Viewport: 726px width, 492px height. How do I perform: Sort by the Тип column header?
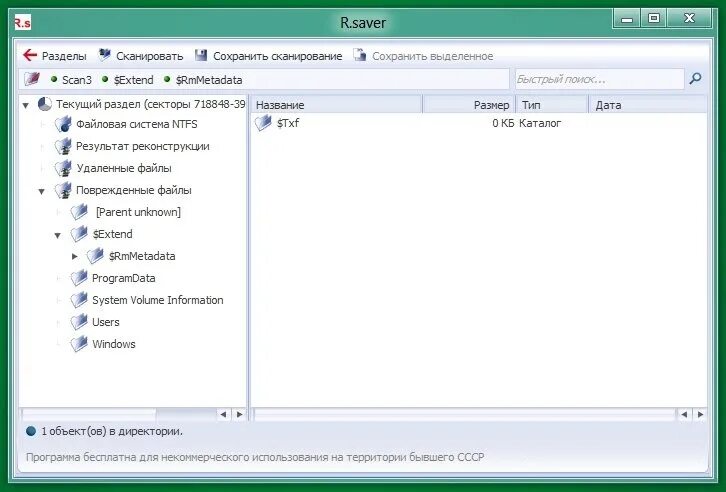tap(552, 105)
